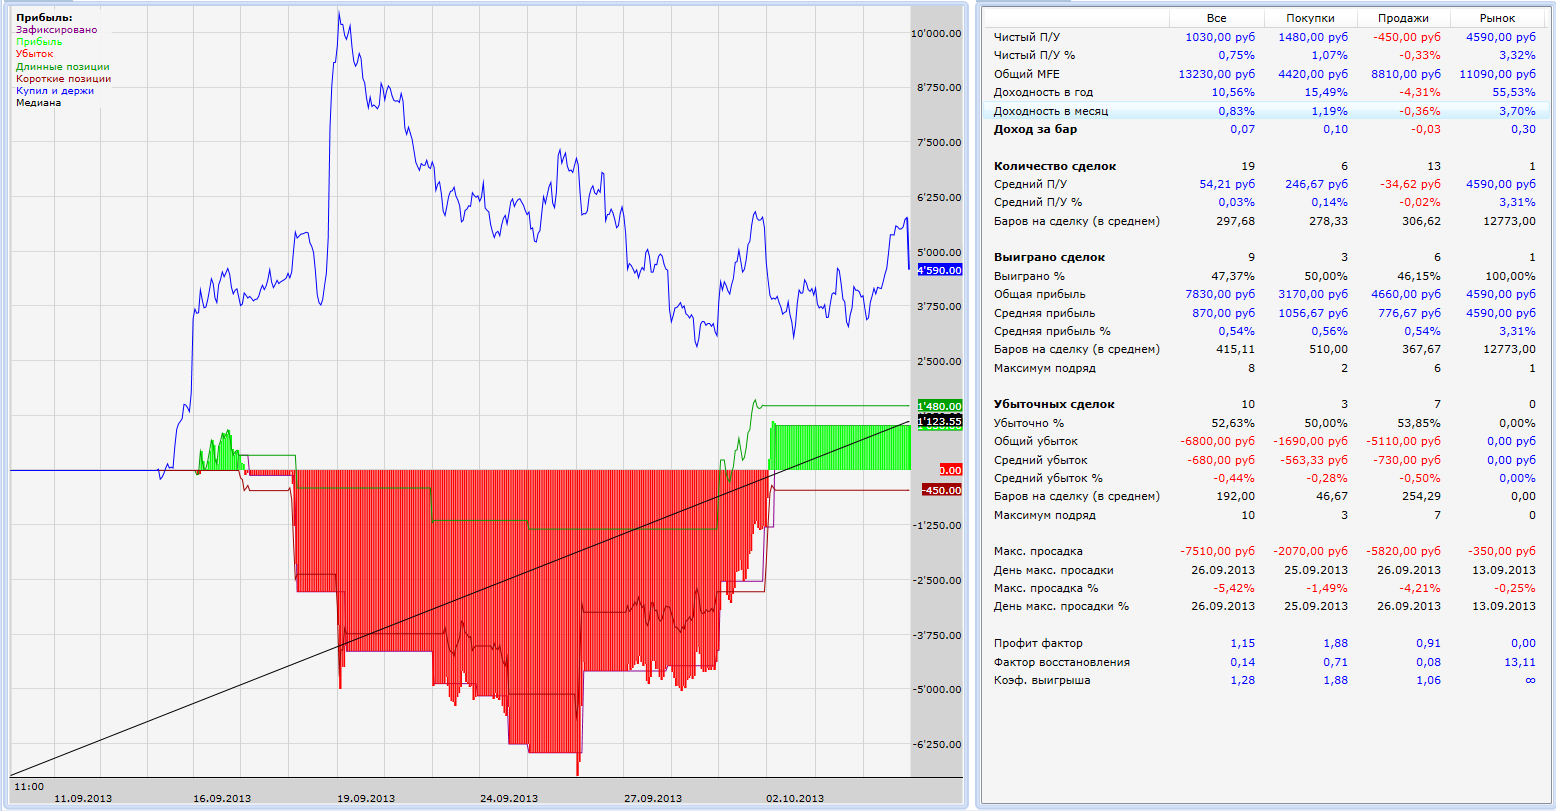The height and width of the screenshot is (811, 1556).
Task: Click the 'Медиана' legend item
Action: coord(38,103)
